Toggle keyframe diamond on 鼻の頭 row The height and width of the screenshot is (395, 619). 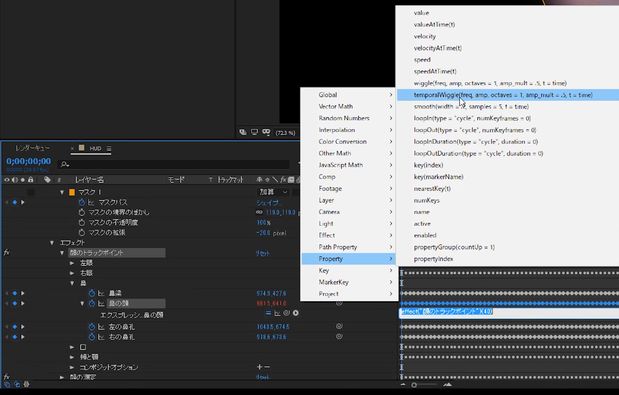[15, 303]
